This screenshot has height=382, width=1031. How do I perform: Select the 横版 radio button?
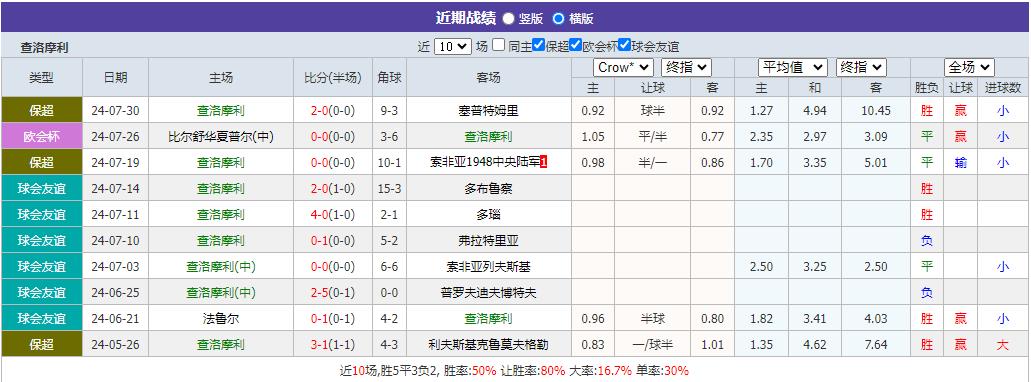click(x=558, y=18)
